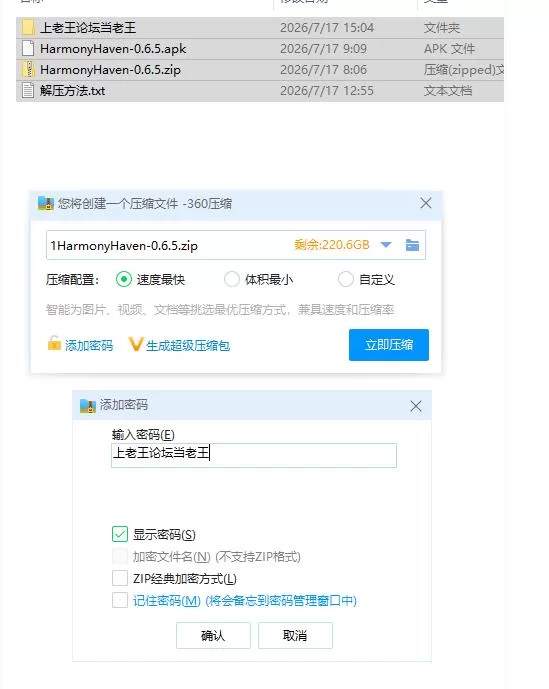The width and height of the screenshot is (549, 689).
Task: Click the HarmonyHaven-0.6.5.zip archive icon
Action: click(x=28, y=69)
